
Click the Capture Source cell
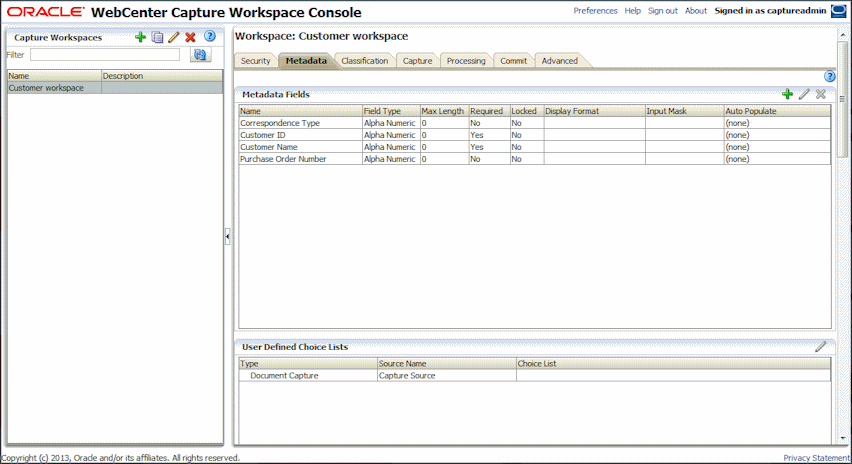click(447, 375)
